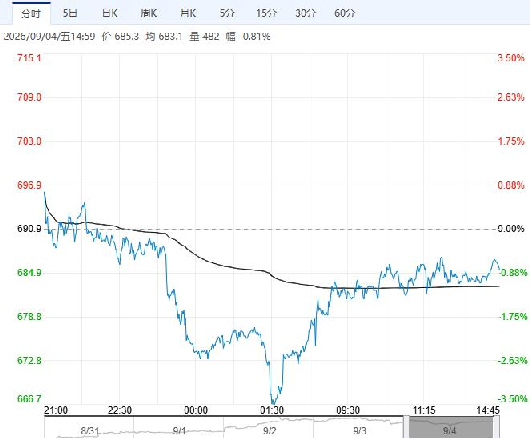This screenshot has height=438, width=530.
Task: Switch to the 5分 minute chart
Action: point(227,14)
